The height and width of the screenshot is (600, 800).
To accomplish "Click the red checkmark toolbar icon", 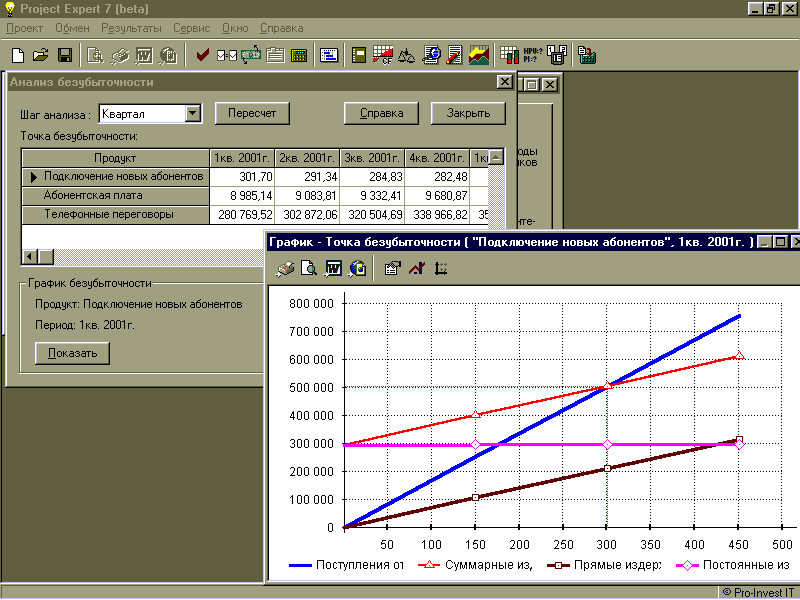I will tap(203, 55).
